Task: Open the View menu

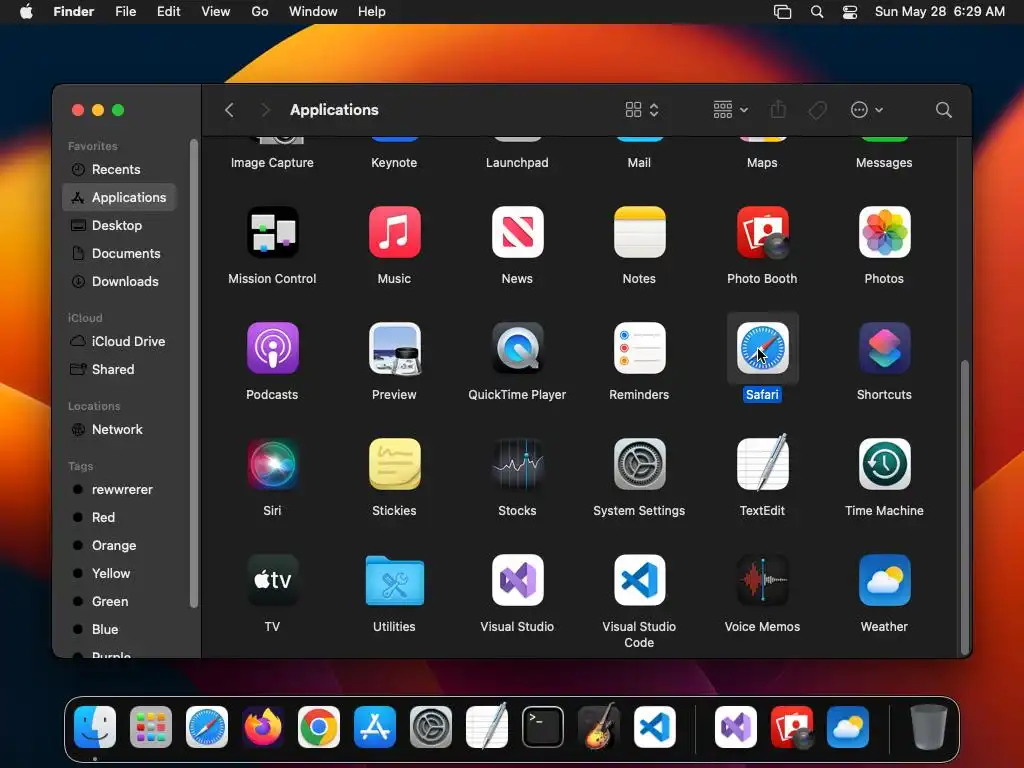Action: pos(216,12)
